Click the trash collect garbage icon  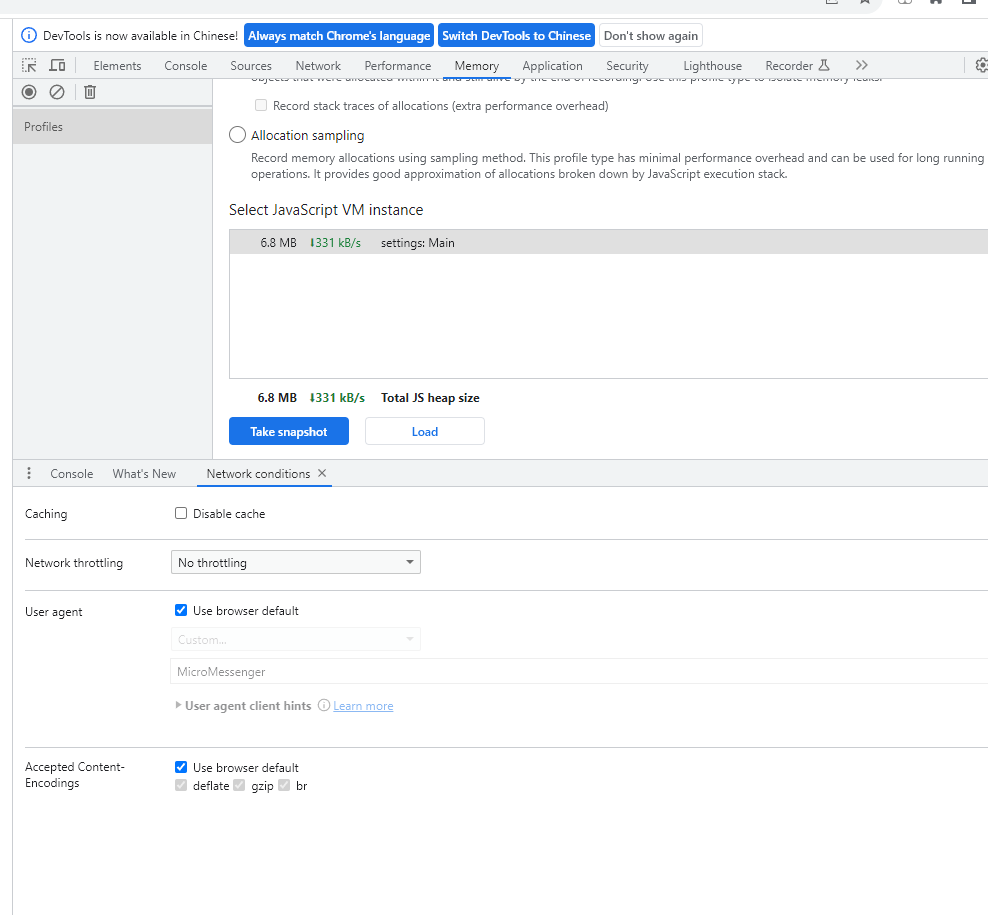[x=90, y=92]
